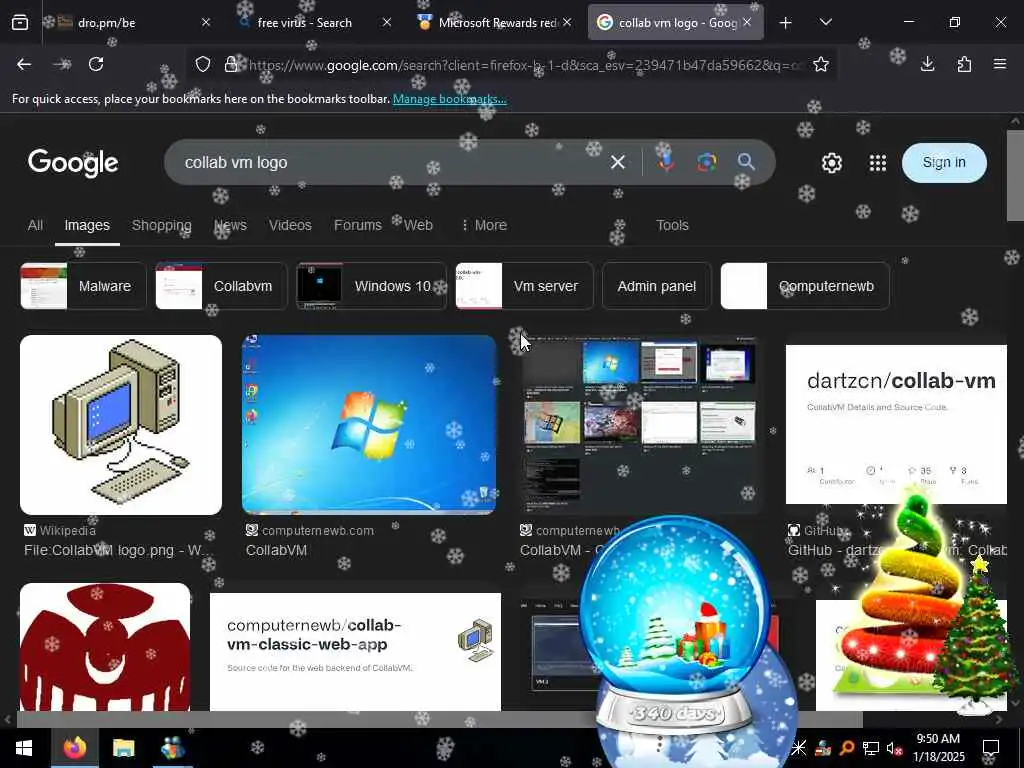Open the notification center icon
This screenshot has height=768, width=1024.
click(x=991, y=748)
